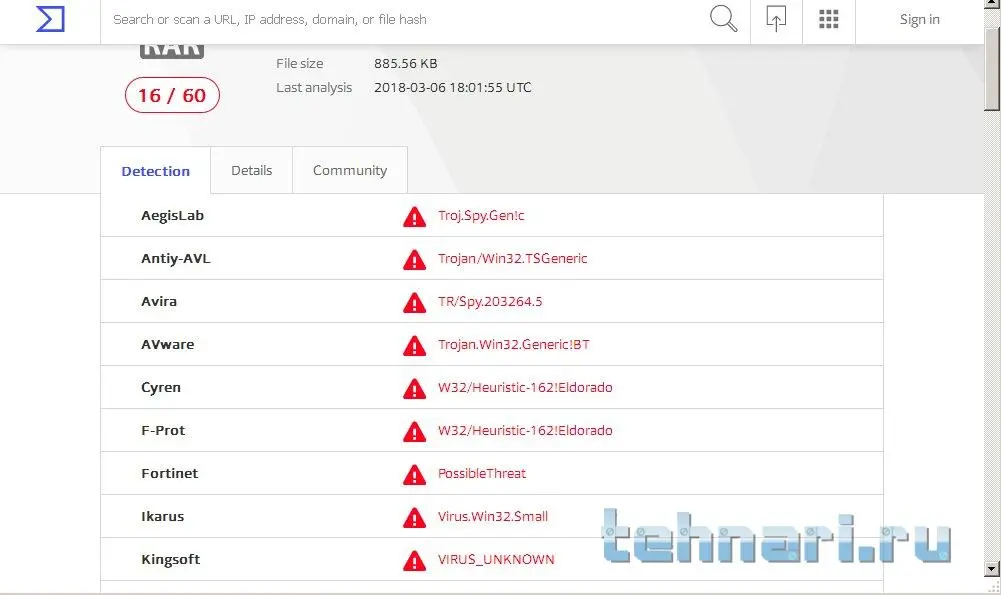Click the warning icon in the Antiy-AVL row
This screenshot has width=1001, height=595.
tap(414, 260)
